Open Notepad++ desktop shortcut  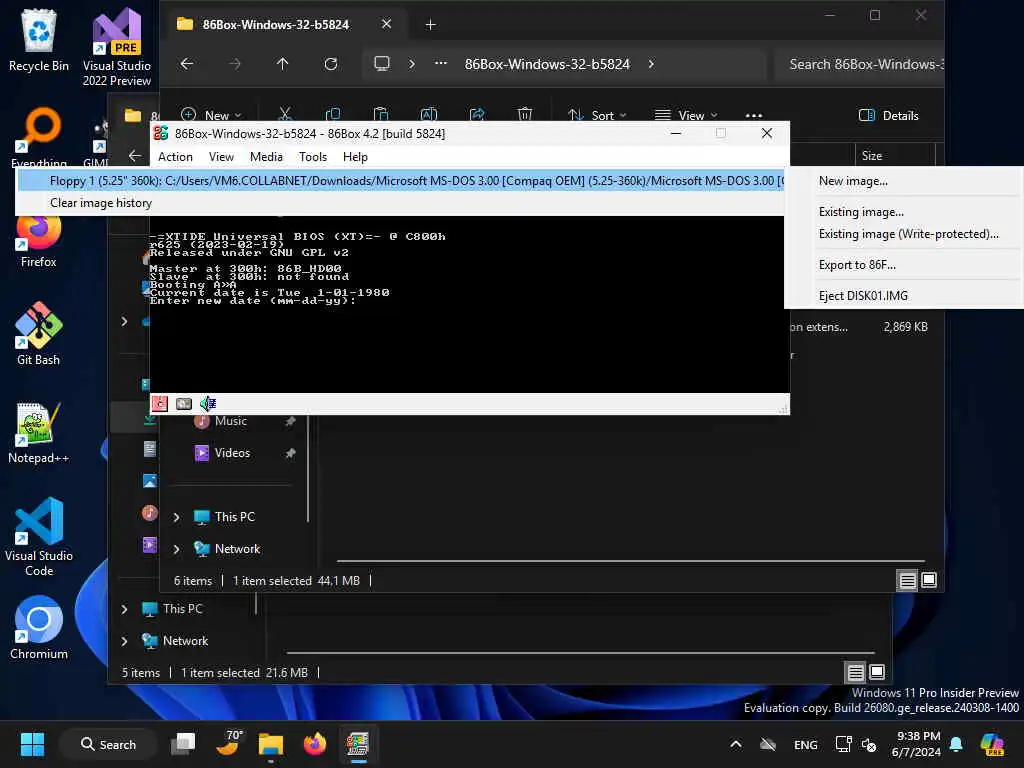39,432
